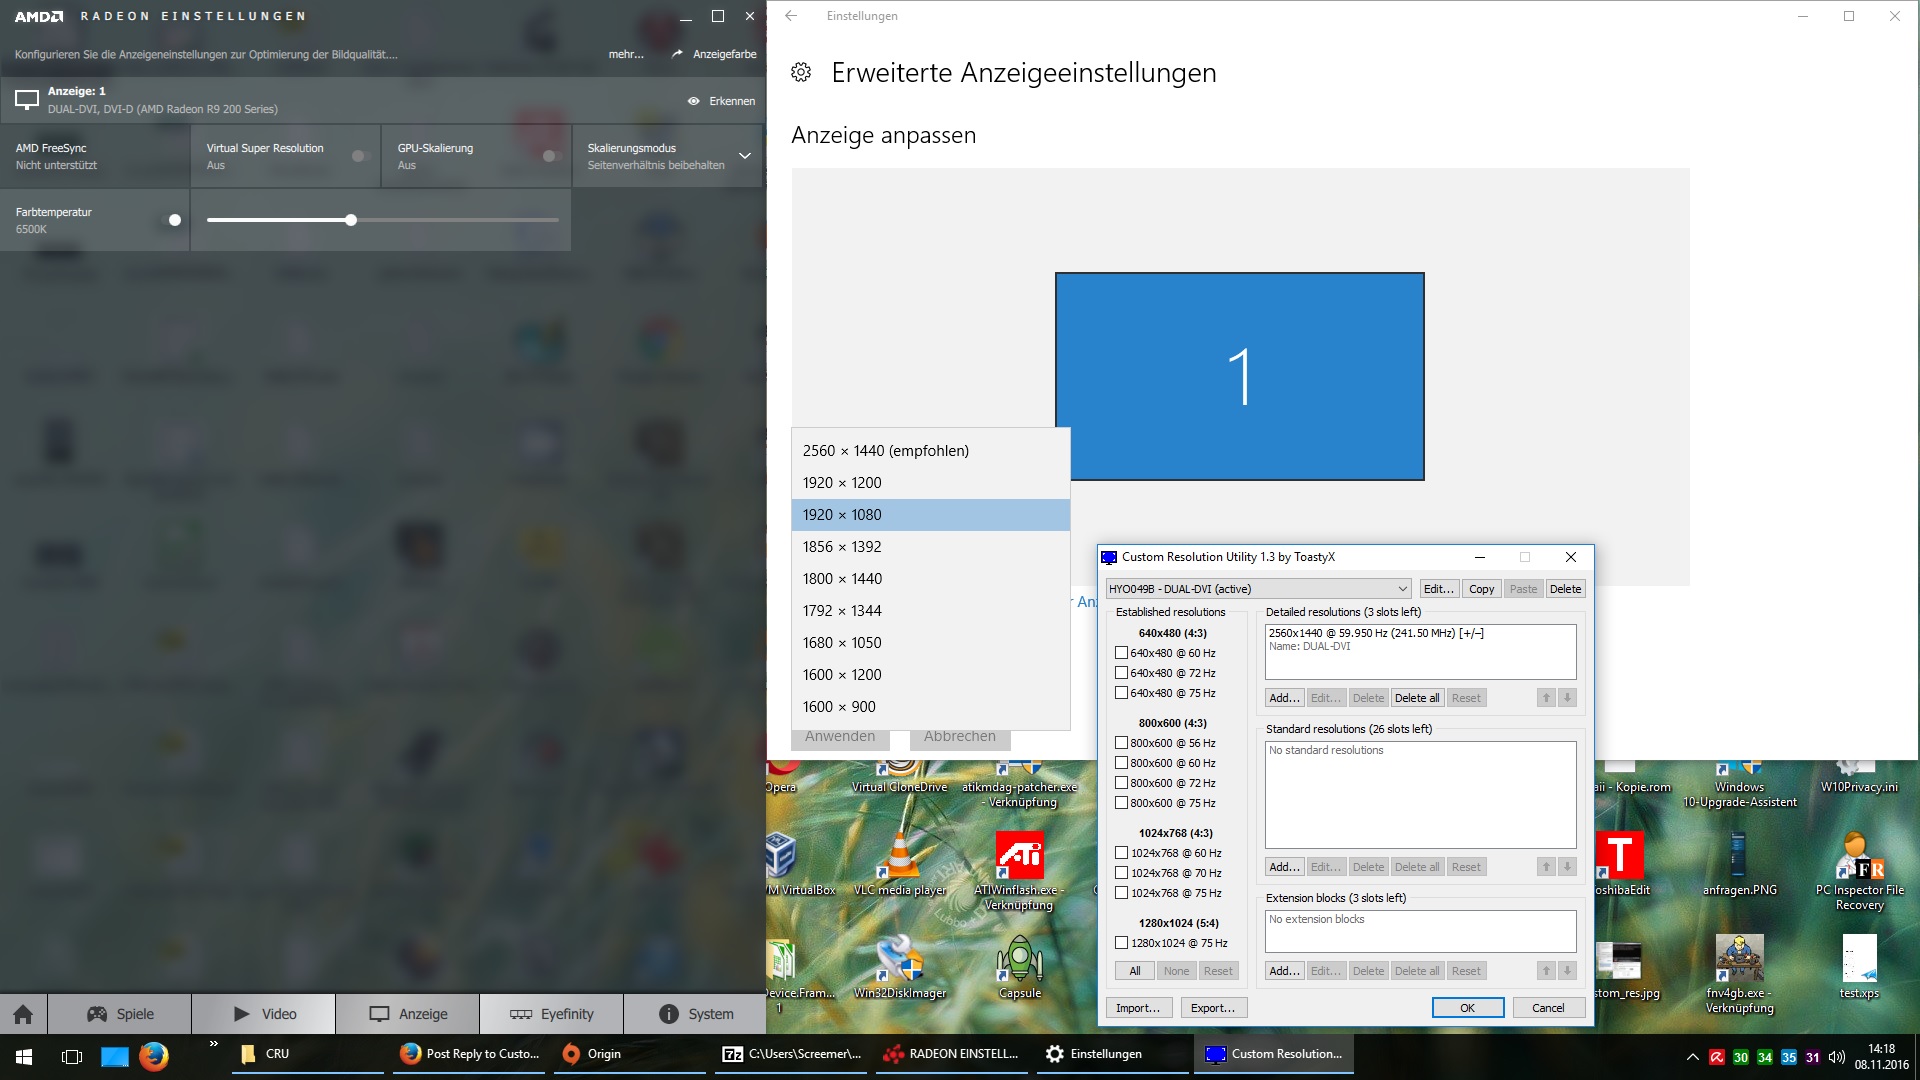Open the HYO049B monitor selection dropdown
The image size is (1920, 1080).
(x=1258, y=589)
